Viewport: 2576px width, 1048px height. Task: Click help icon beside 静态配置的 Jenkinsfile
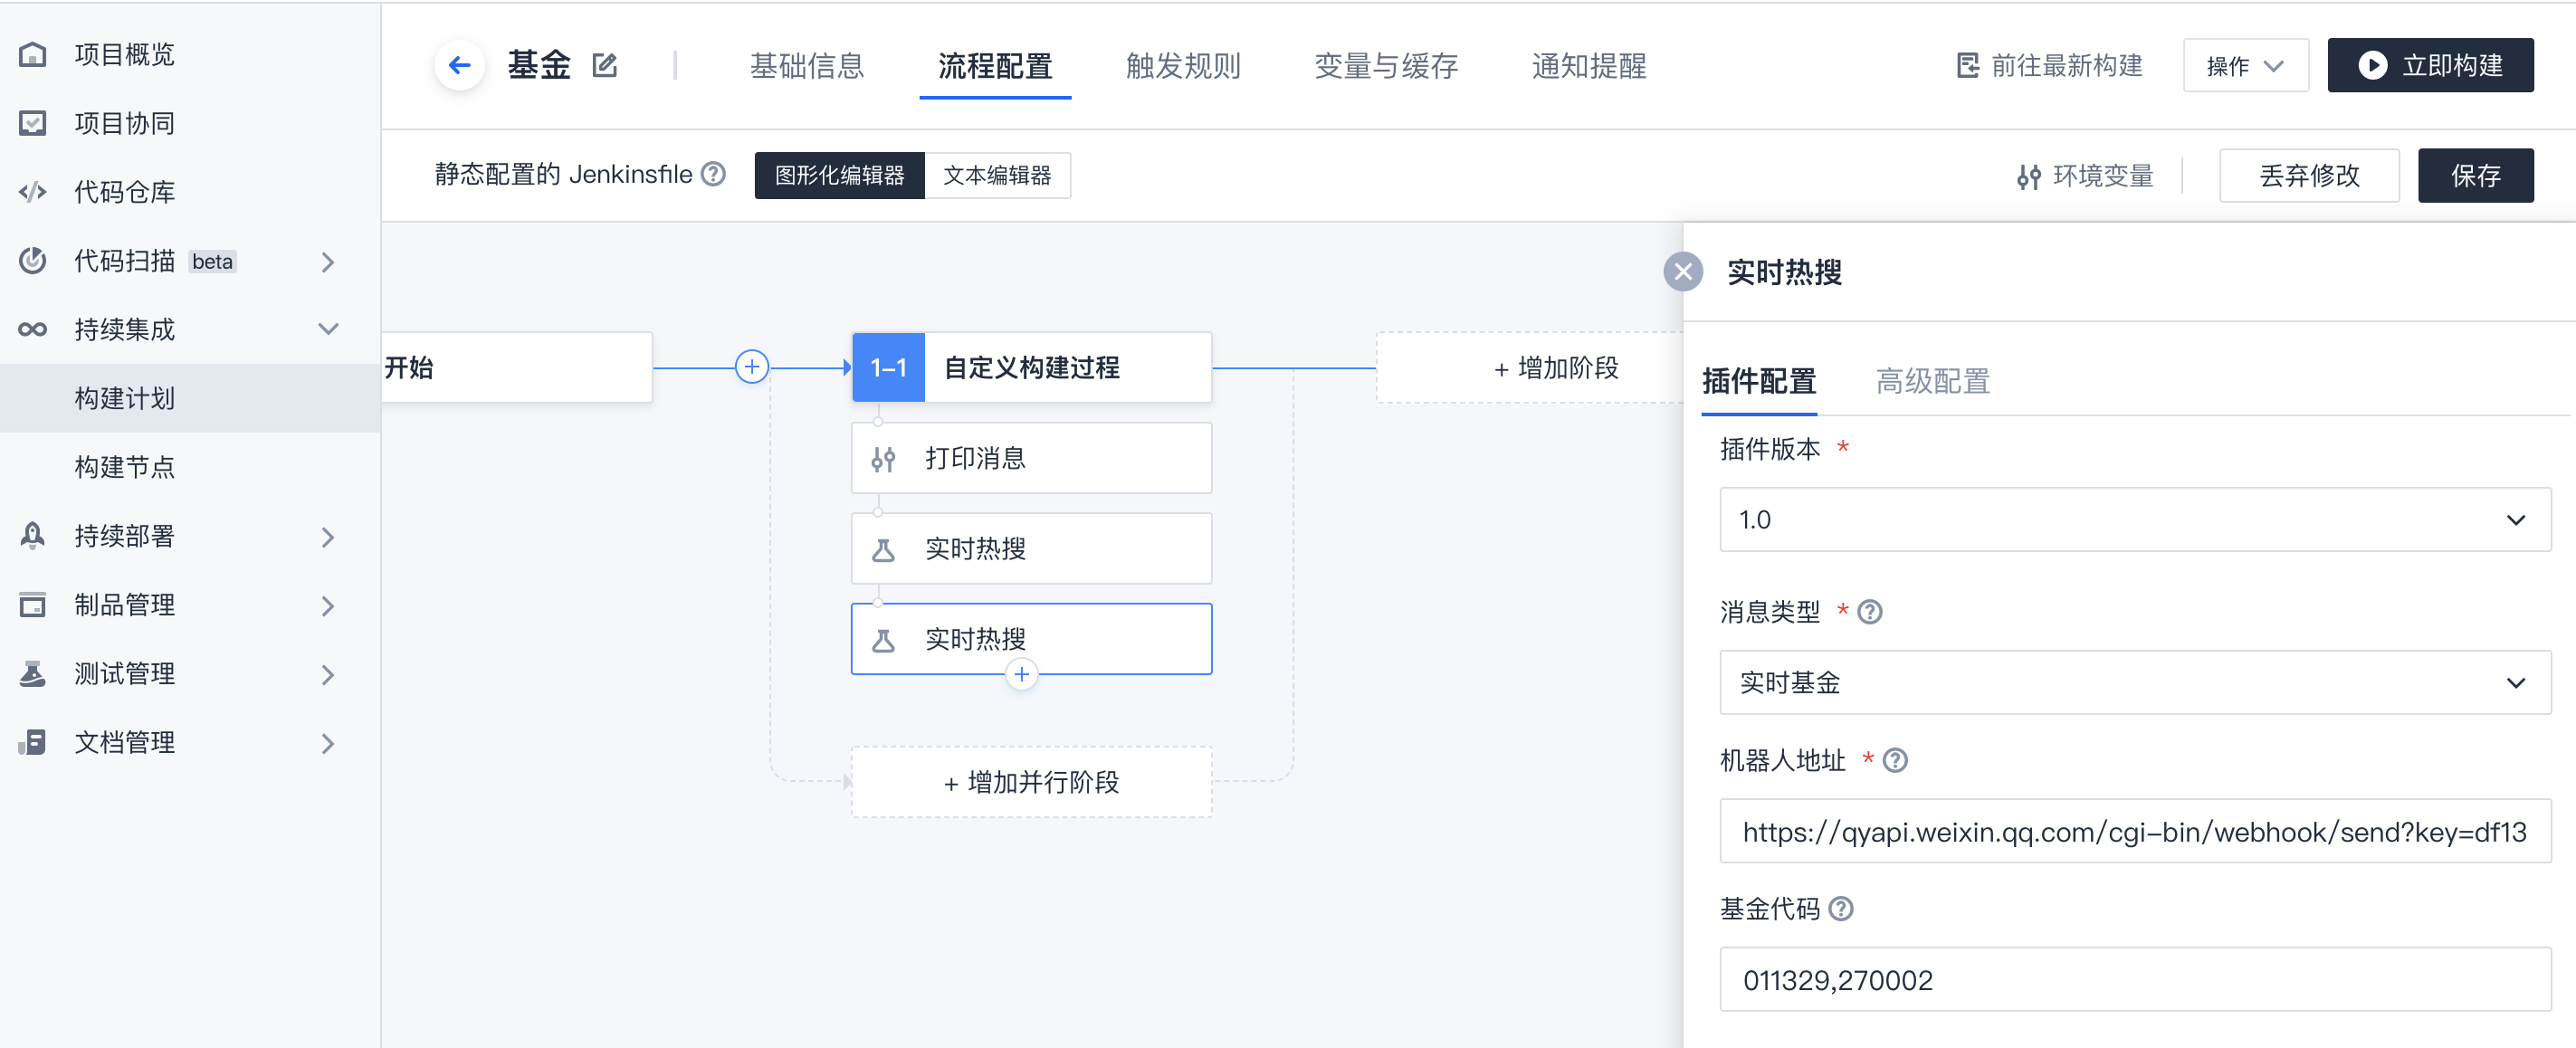click(713, 174)
